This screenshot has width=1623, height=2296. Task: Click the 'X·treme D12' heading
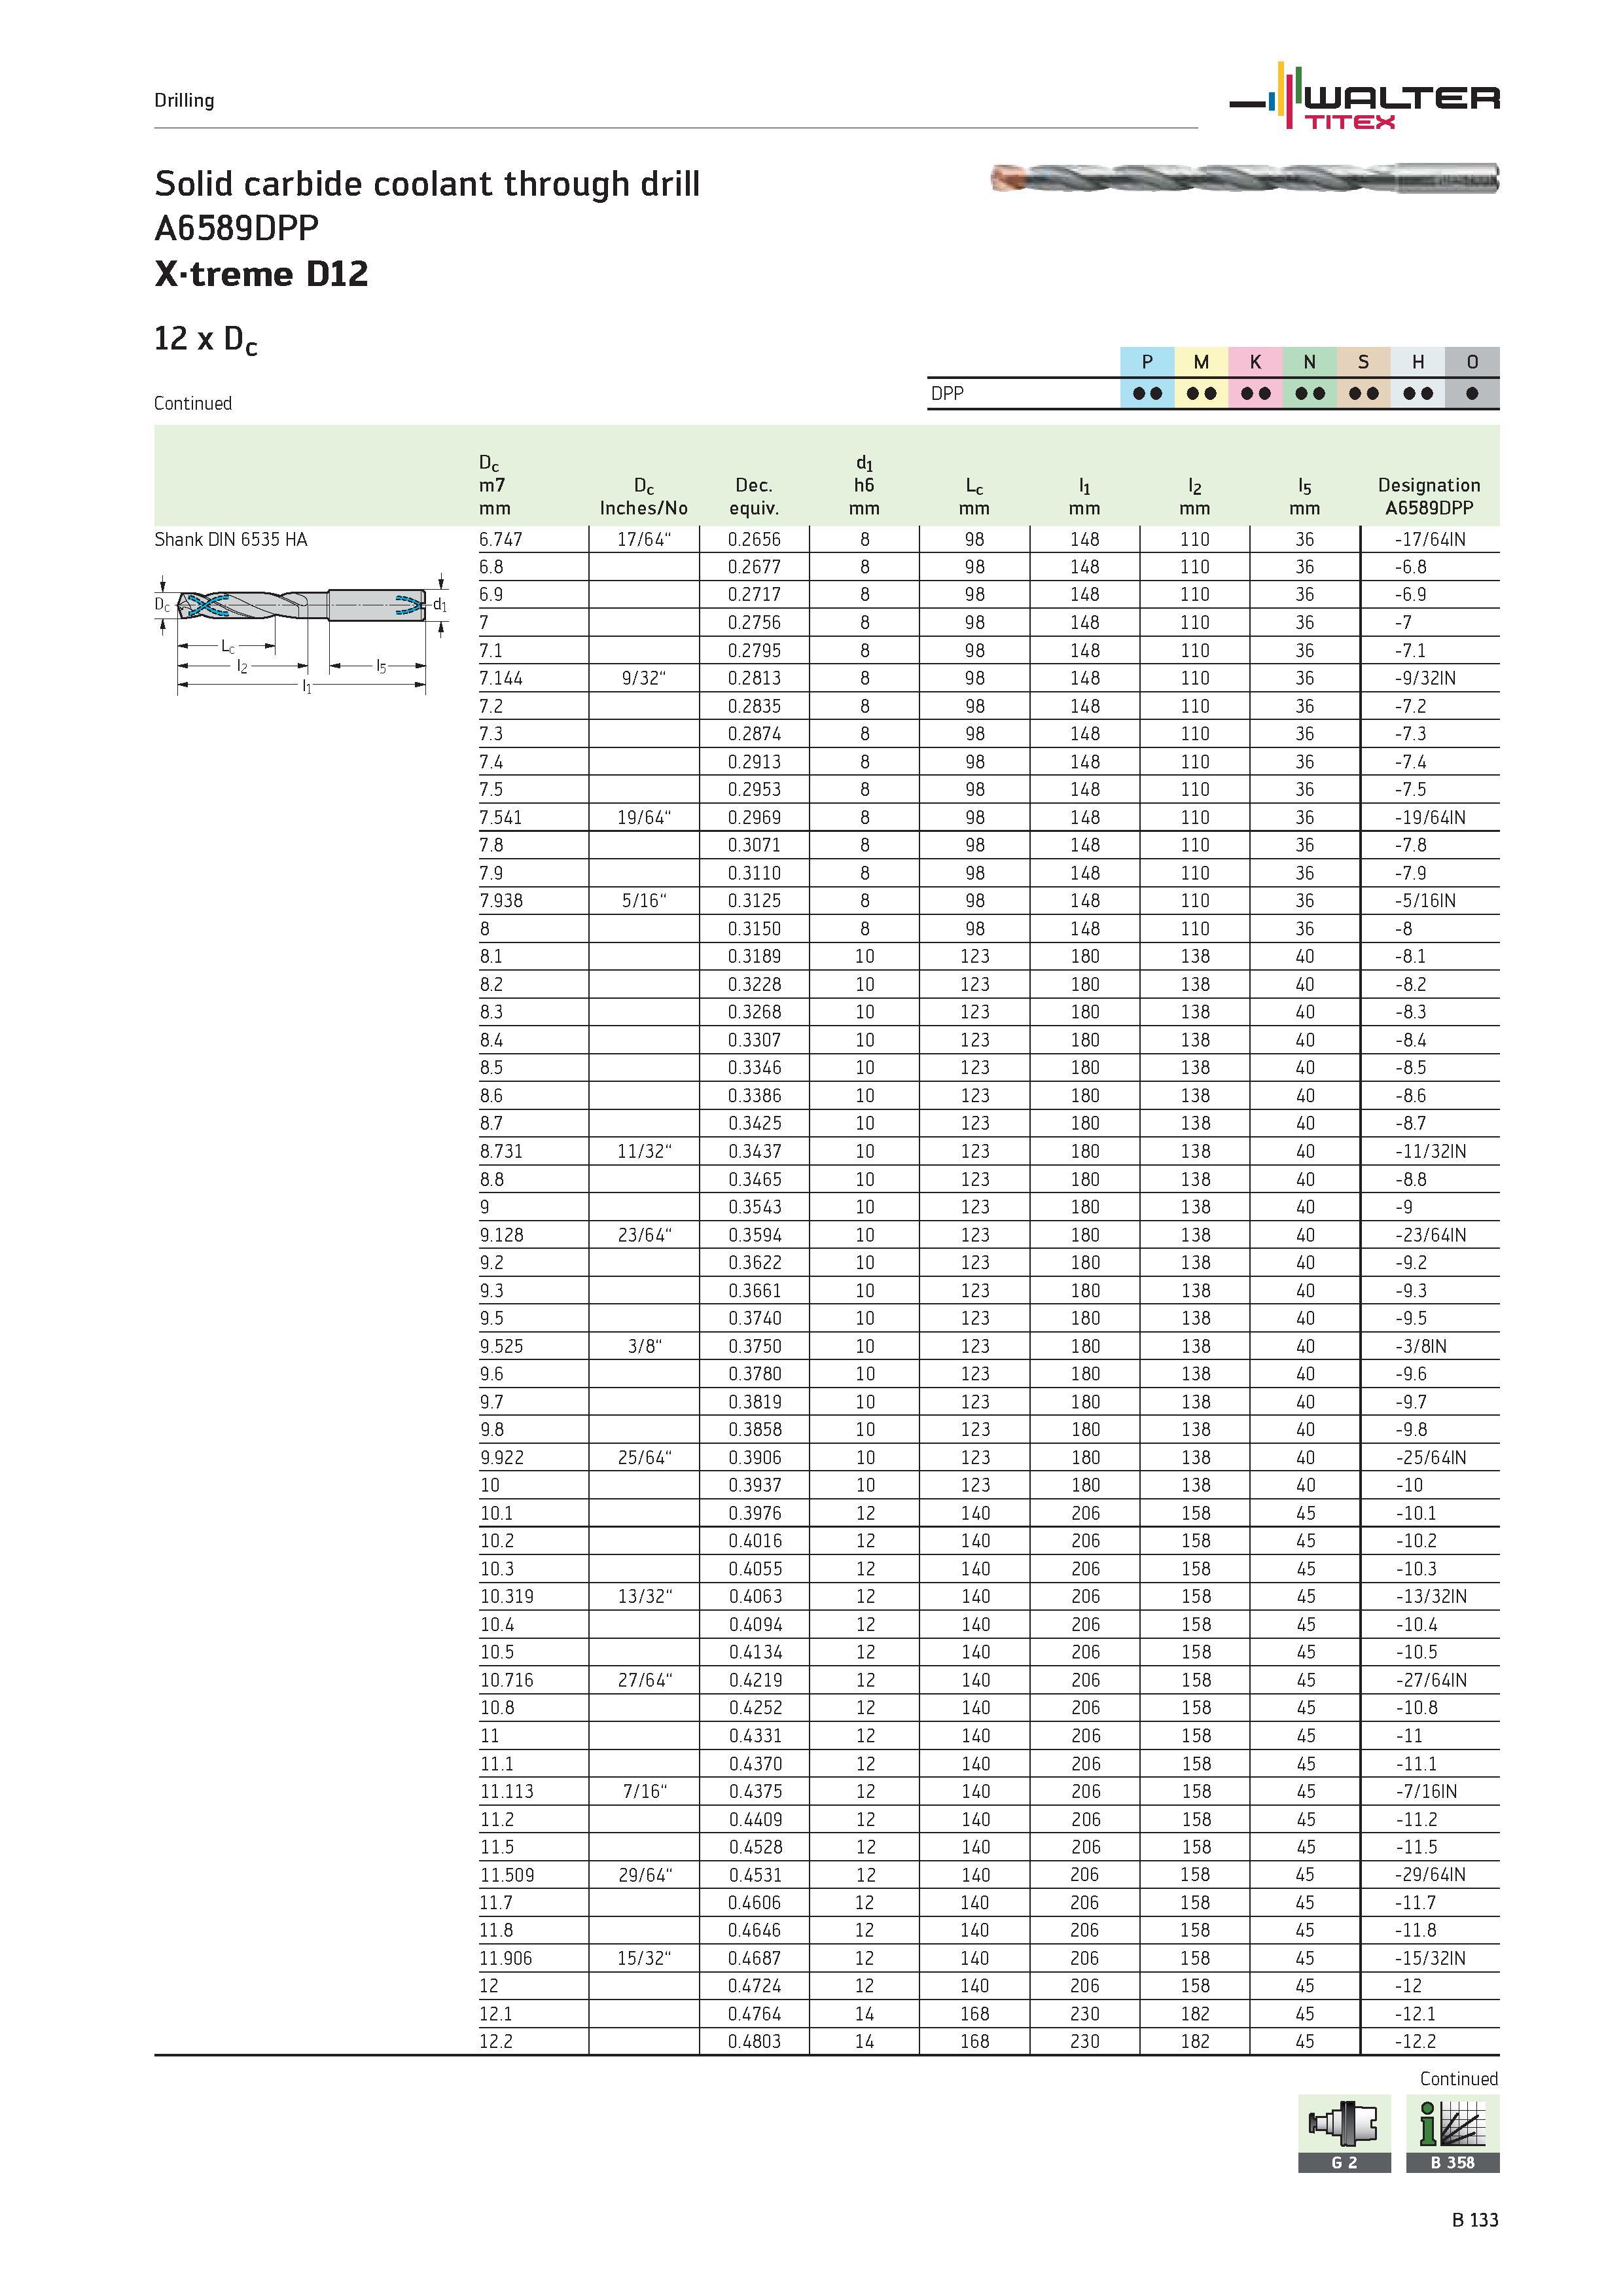261,274
